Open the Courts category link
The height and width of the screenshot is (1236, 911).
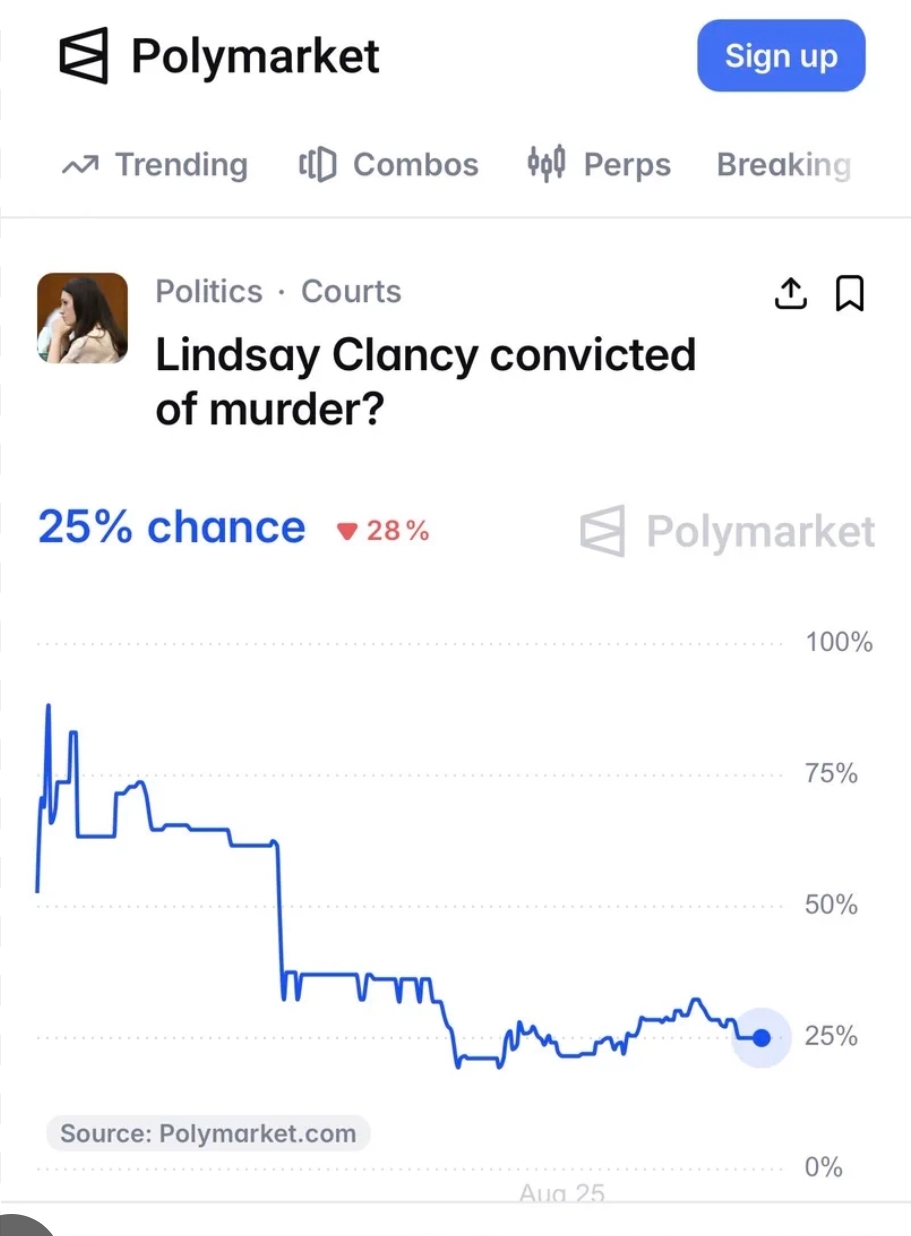tap(351, 291)
